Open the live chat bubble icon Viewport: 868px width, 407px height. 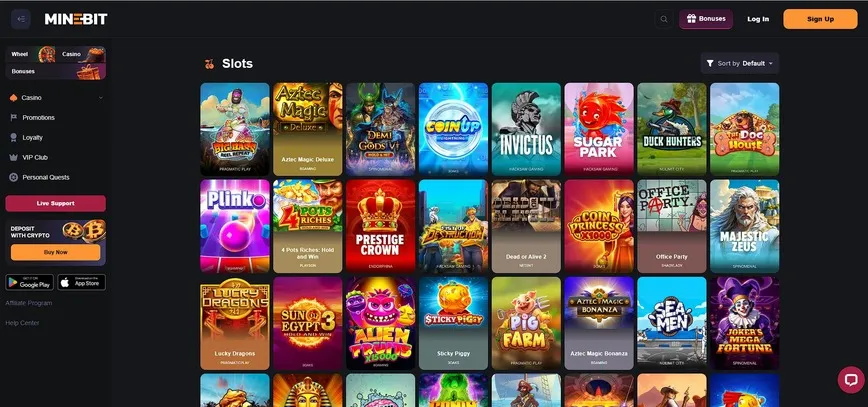851,380
